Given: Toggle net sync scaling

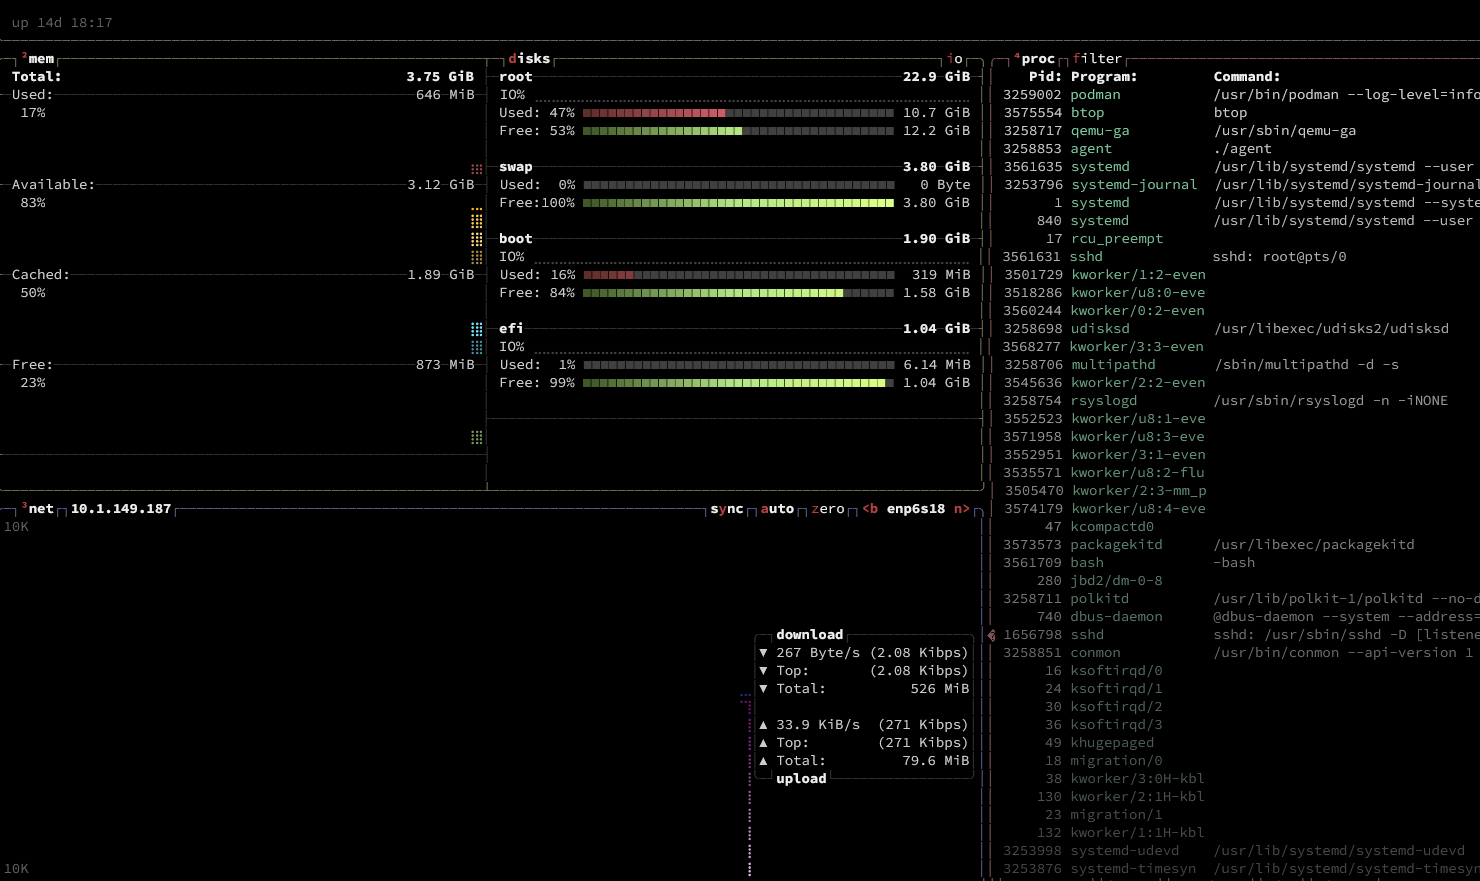Looking at the screenshot, I should click(x=727, y=509).
